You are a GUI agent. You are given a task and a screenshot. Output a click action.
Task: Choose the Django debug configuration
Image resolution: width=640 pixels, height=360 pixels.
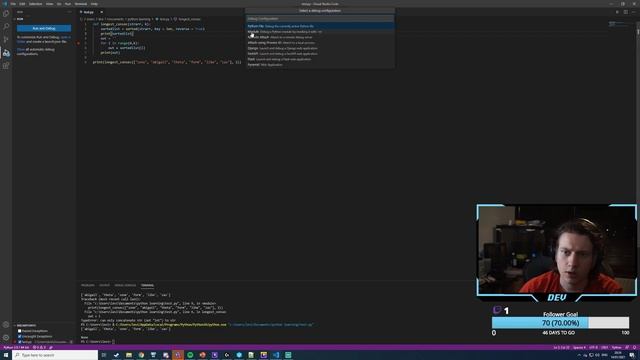coord(320,48)
